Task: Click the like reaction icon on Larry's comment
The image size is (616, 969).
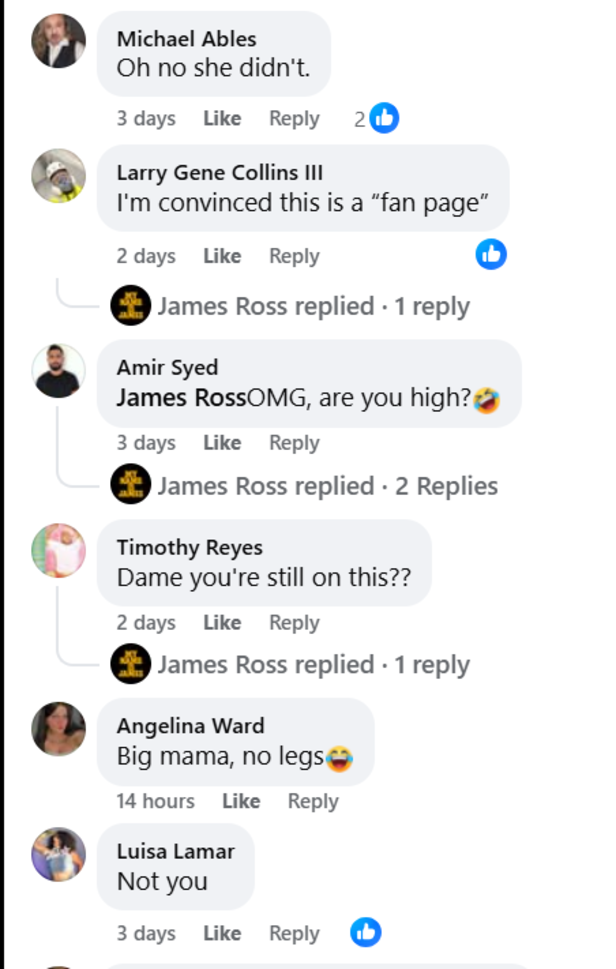Action: tap(490, 255)
